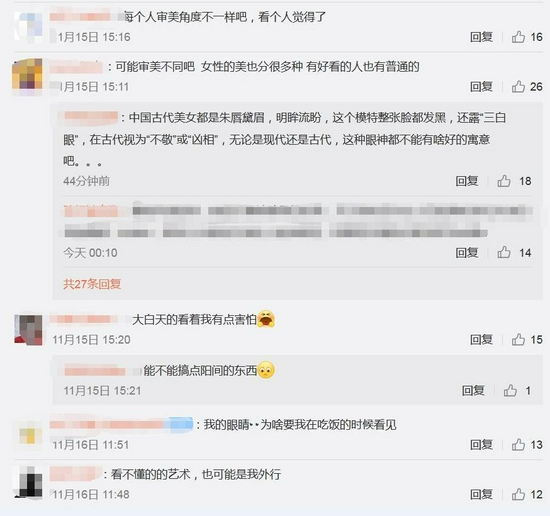Reply to the 每个人审美角度不一样吧 comment
The width and height of the screenshot is (550, 516).
(x=481, y=37)
